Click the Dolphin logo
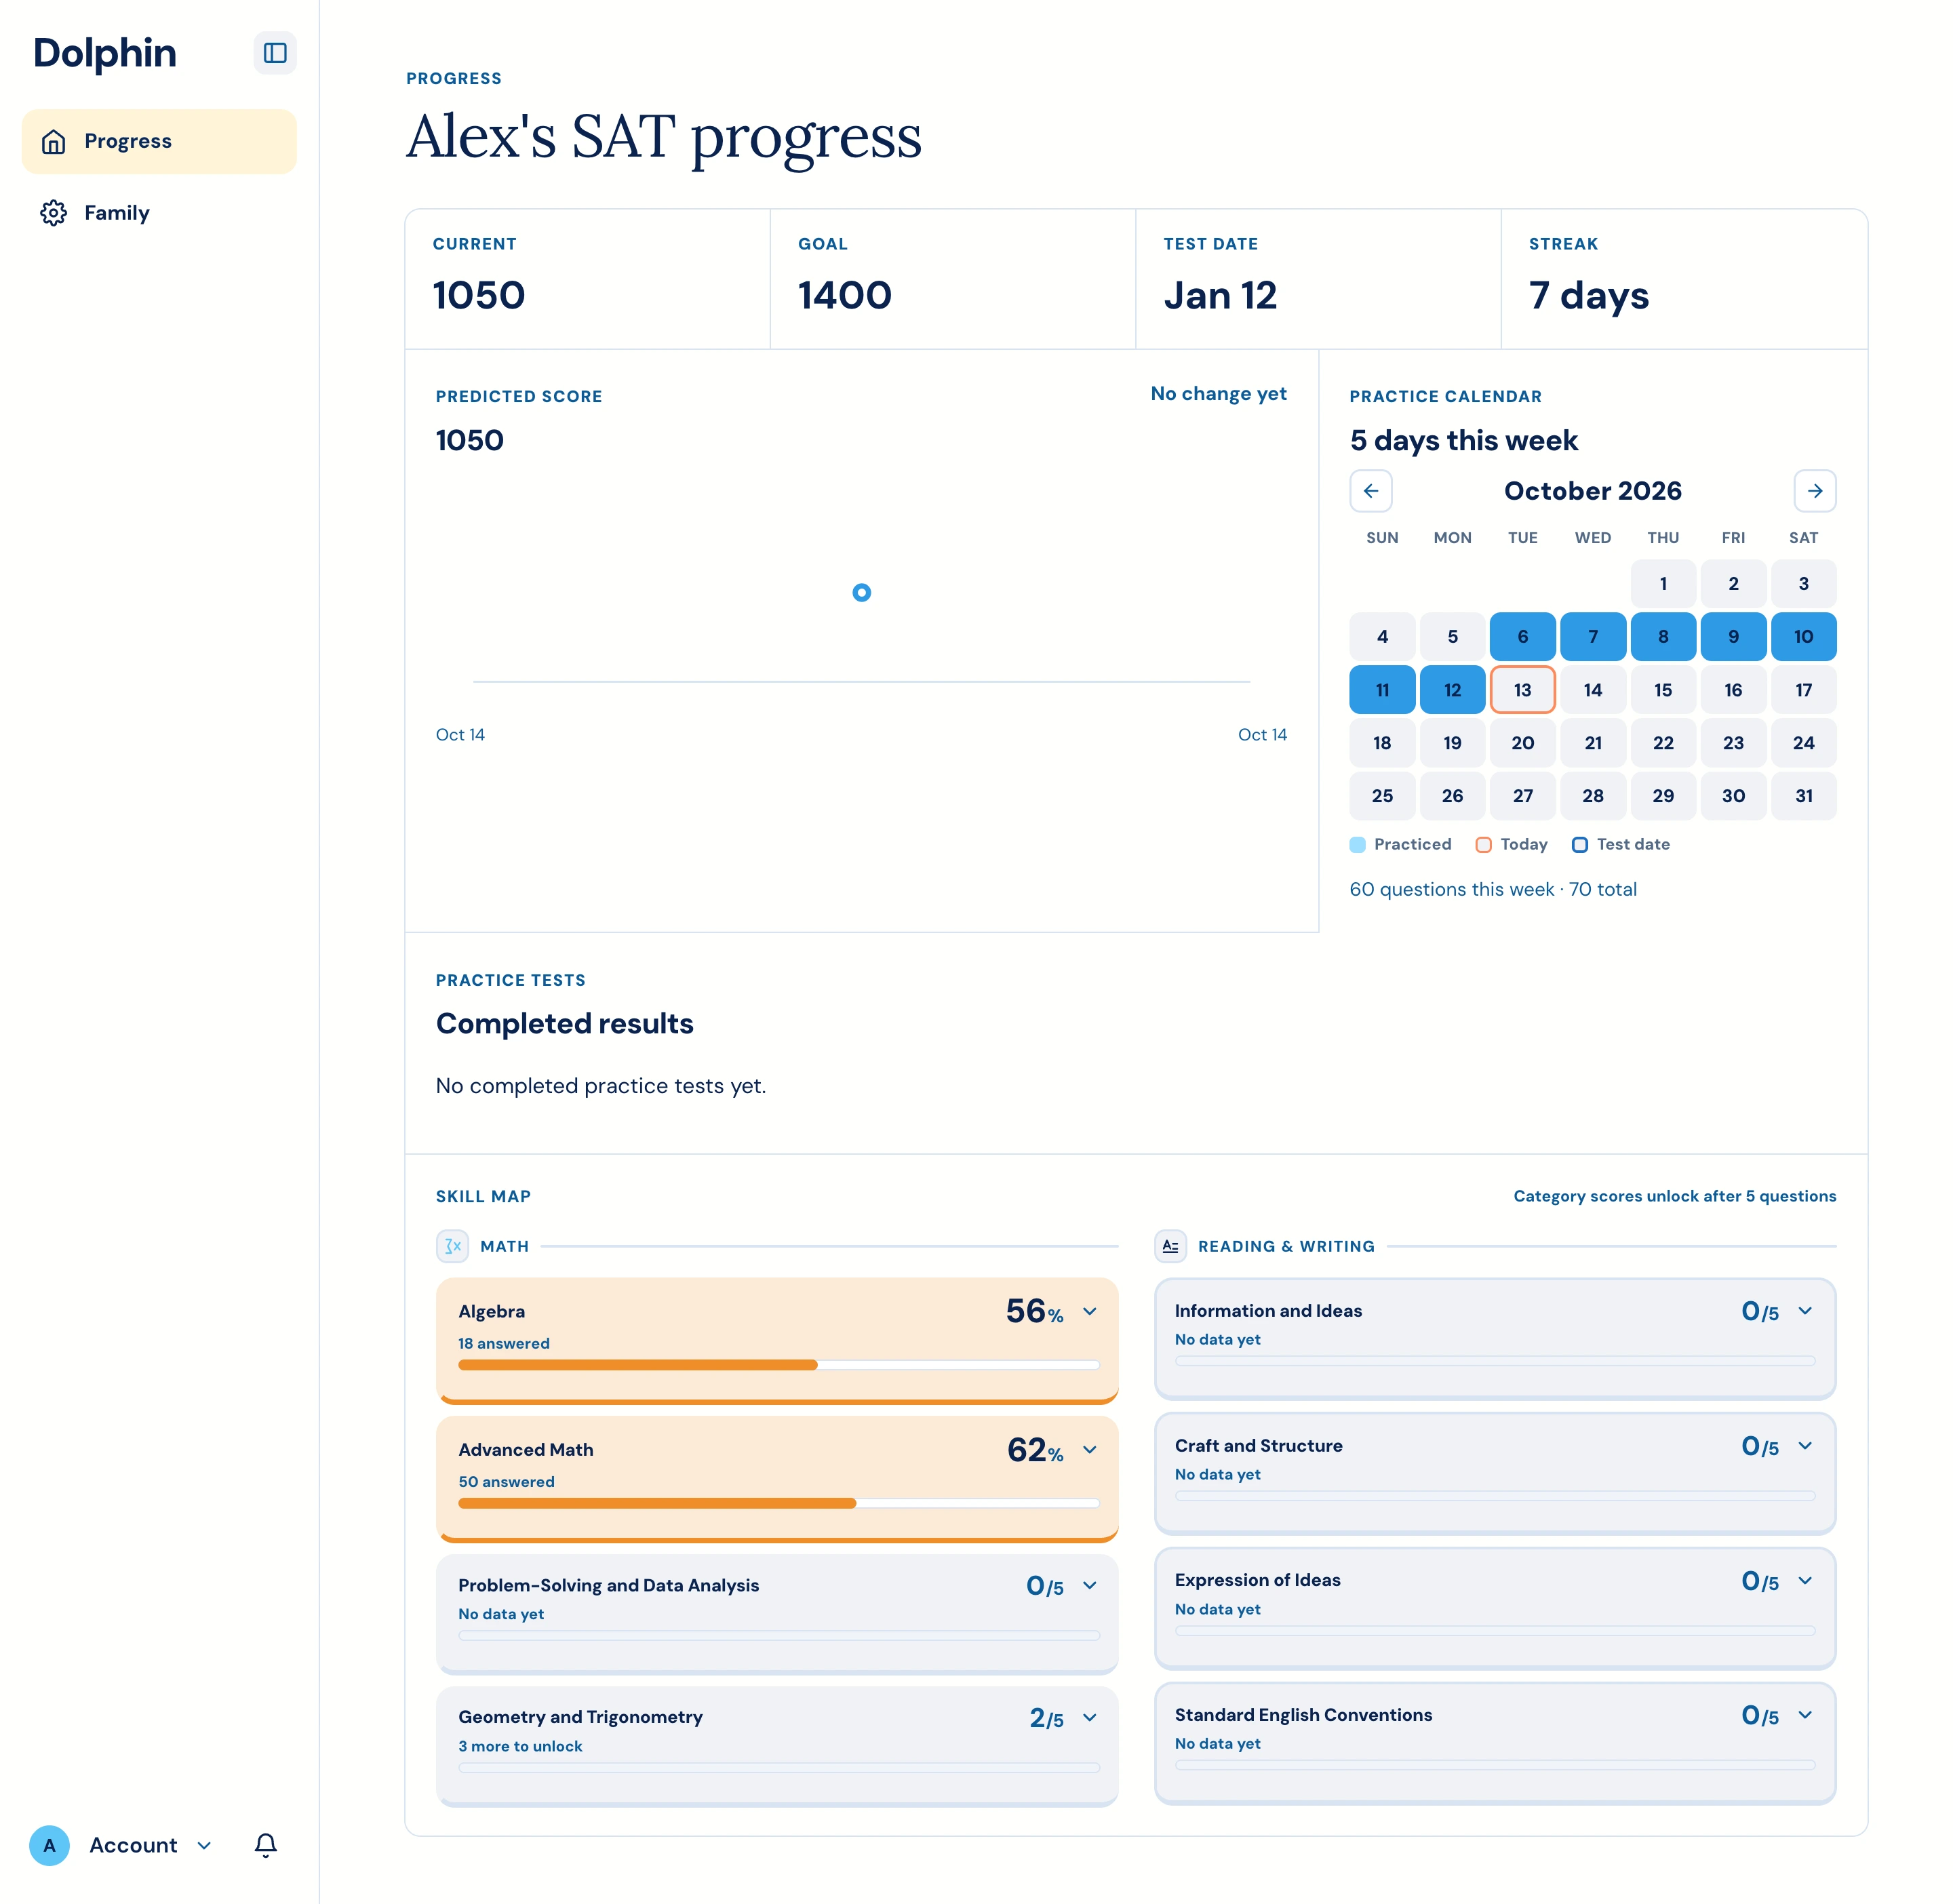Image resolution: width=1953 pixels, height=1904 pixels. click(105, 53)
